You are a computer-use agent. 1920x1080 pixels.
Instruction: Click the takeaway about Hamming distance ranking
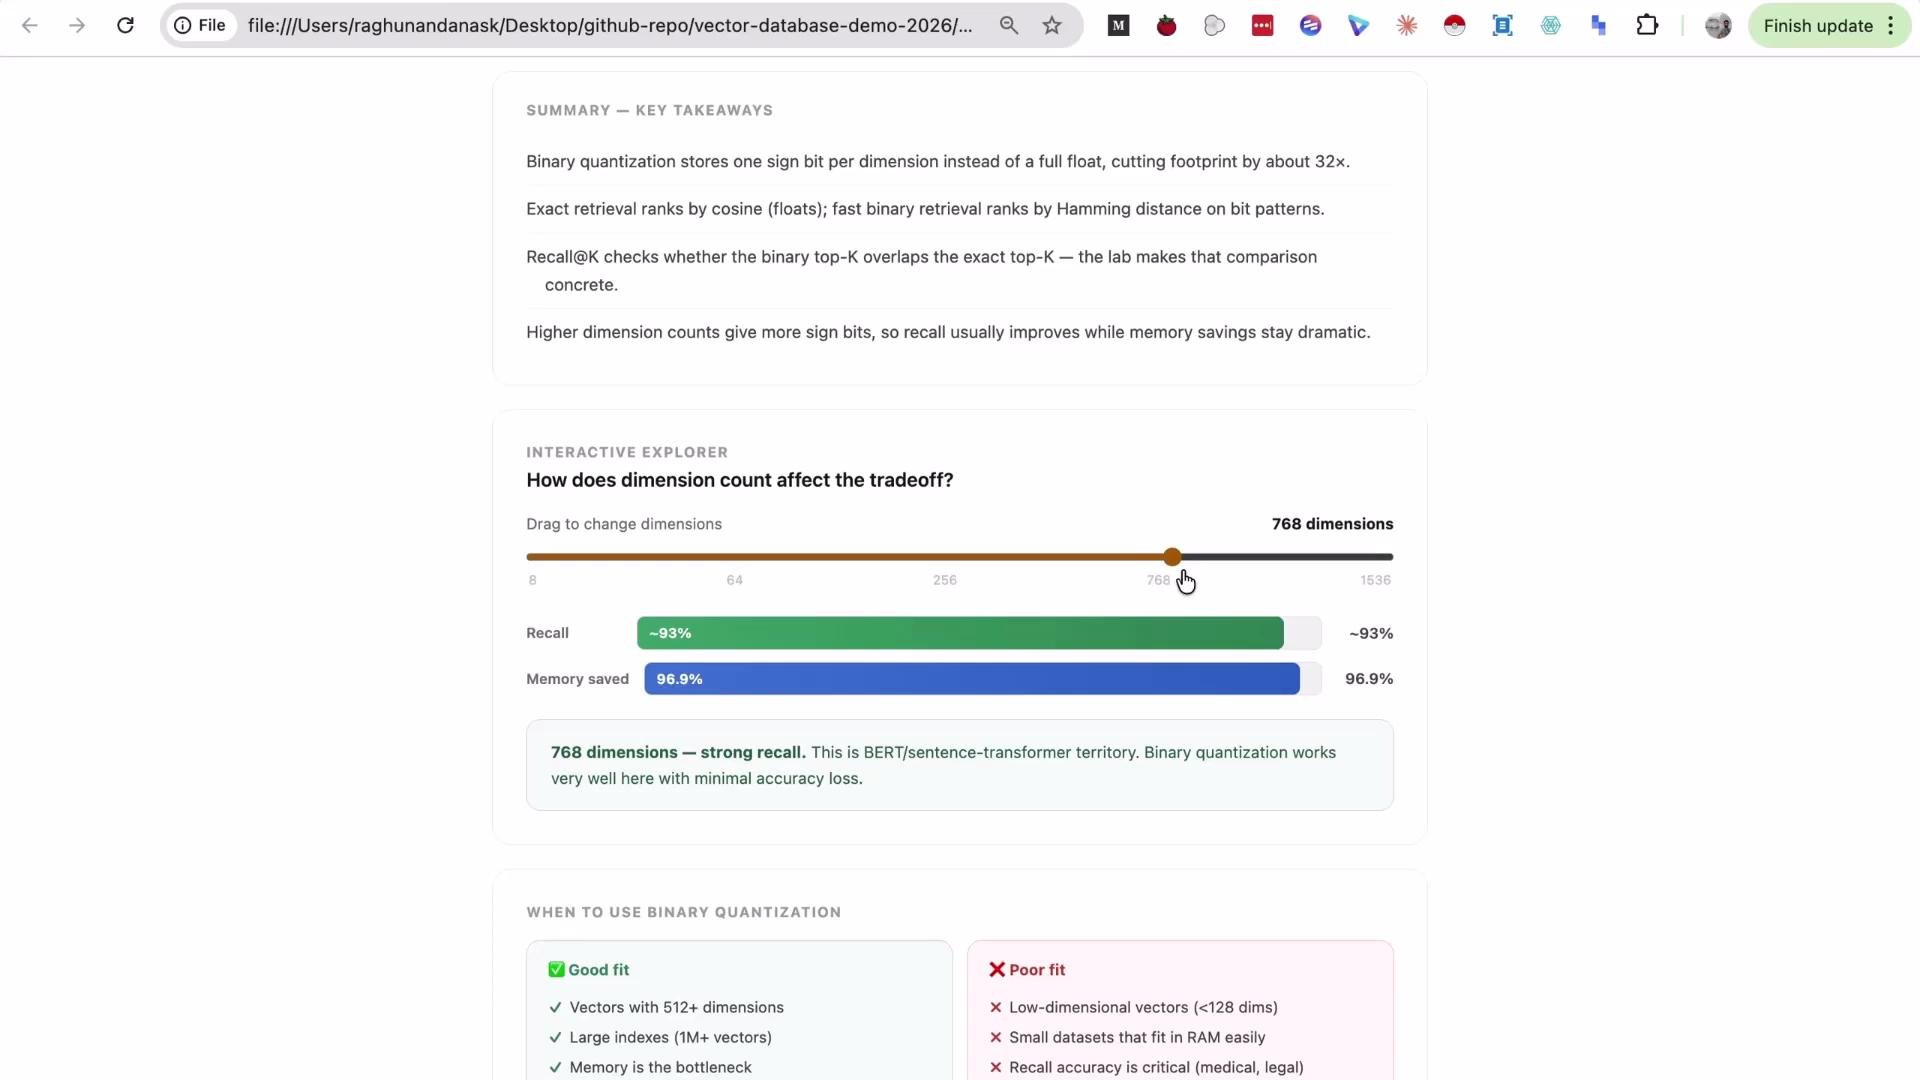click(925, 209)
